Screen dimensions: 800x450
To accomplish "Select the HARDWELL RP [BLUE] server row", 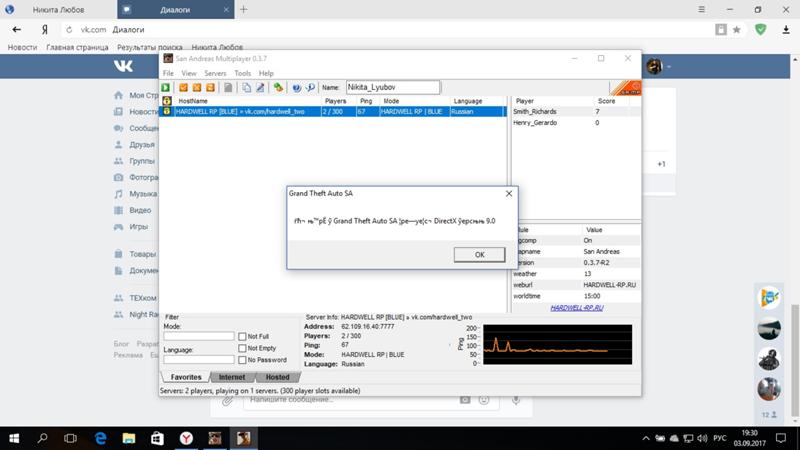I will [334, 112].
